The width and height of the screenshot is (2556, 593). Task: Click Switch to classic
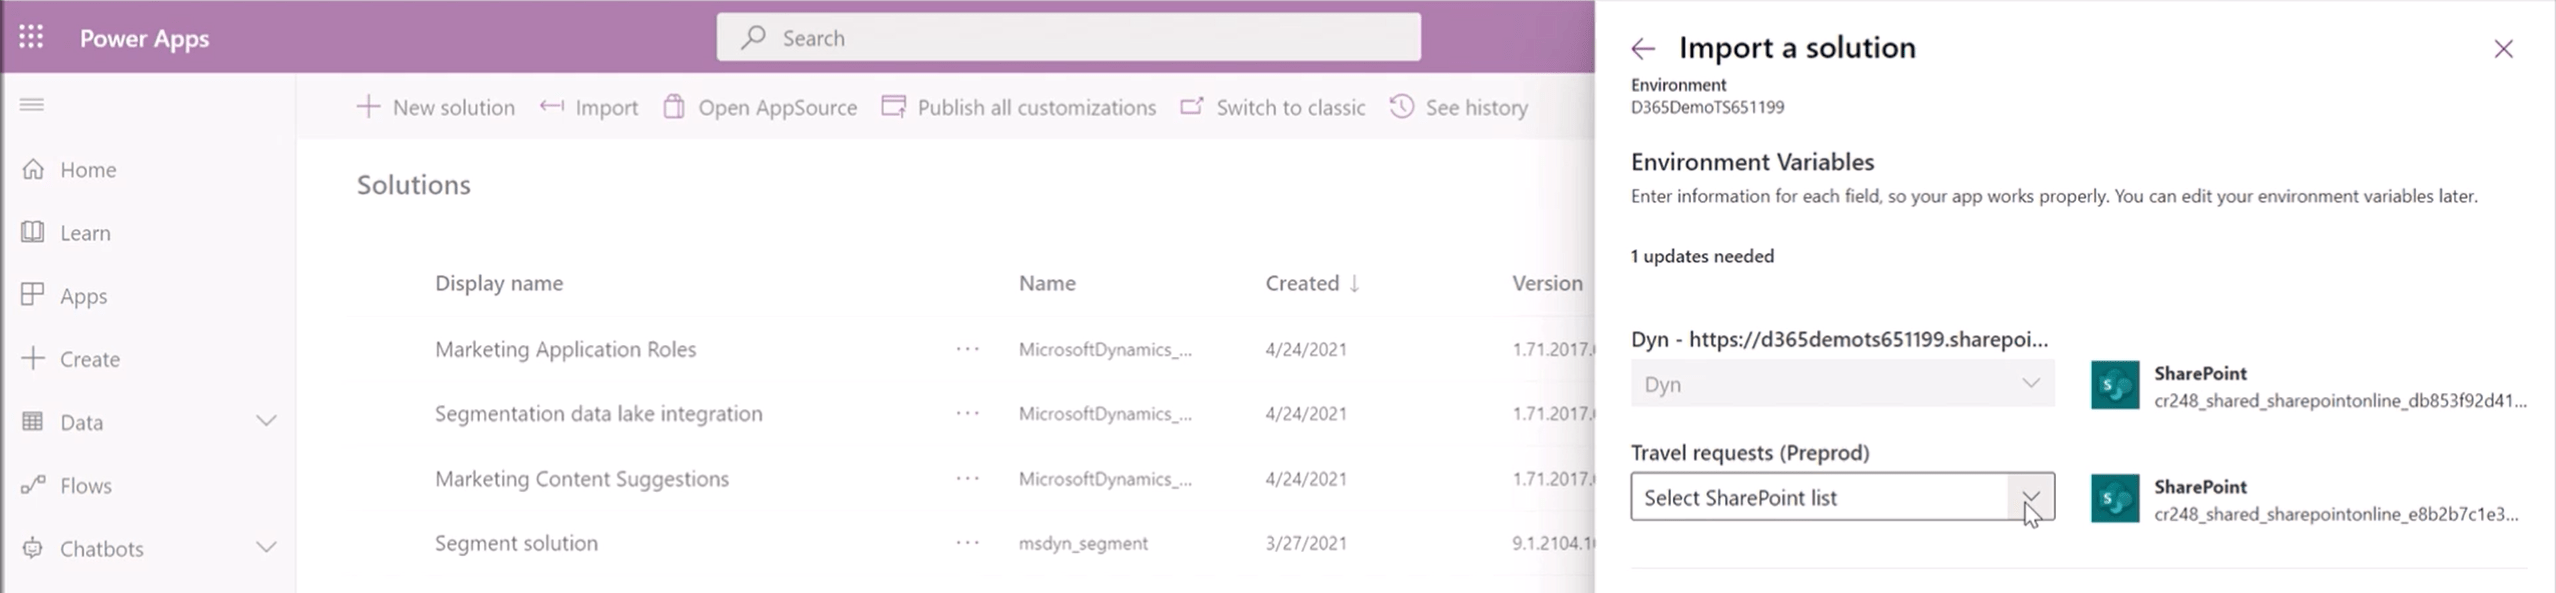click(1272, 107)
